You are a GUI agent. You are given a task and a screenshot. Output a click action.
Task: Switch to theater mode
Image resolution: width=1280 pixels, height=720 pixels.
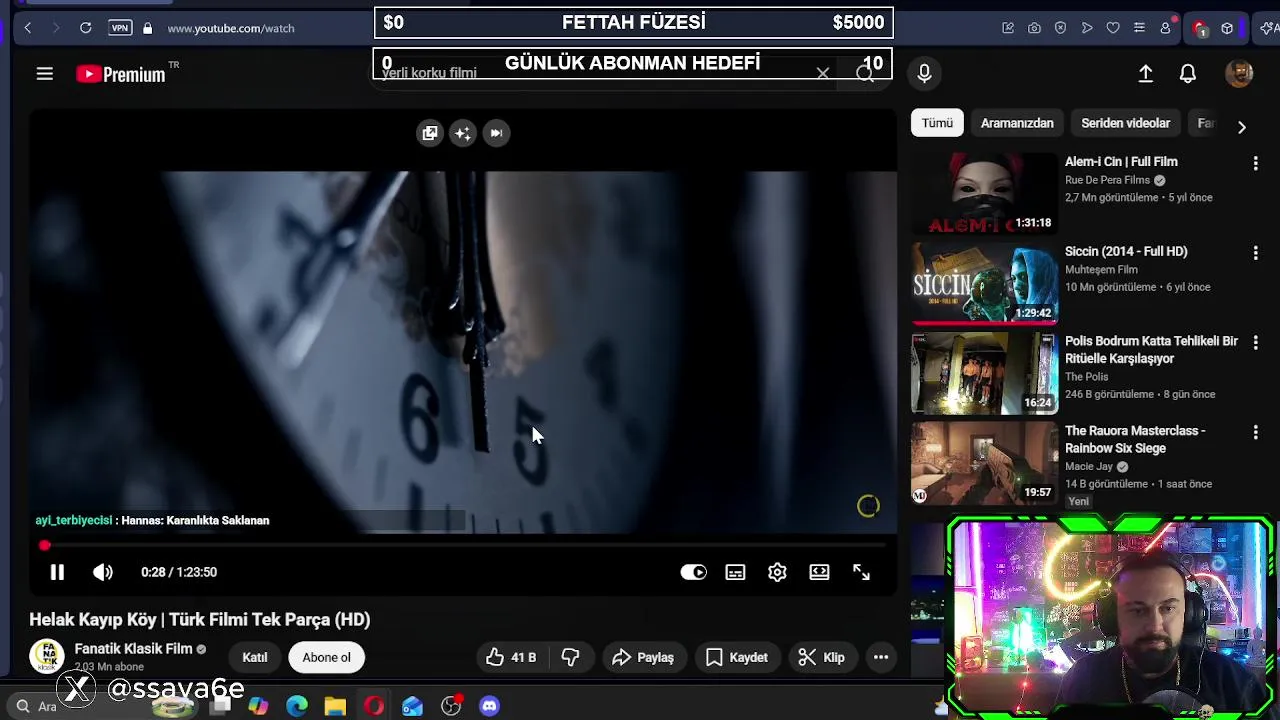point(819,572)
